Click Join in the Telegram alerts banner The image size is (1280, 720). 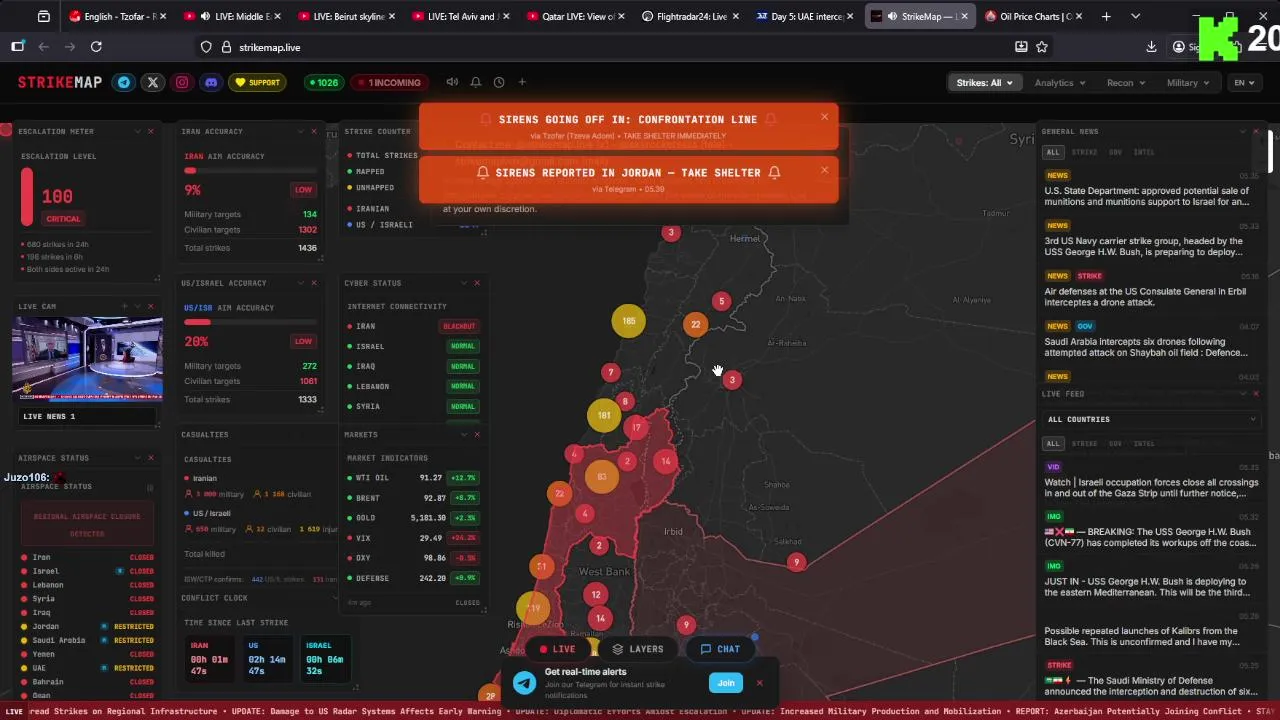[726, 683]
